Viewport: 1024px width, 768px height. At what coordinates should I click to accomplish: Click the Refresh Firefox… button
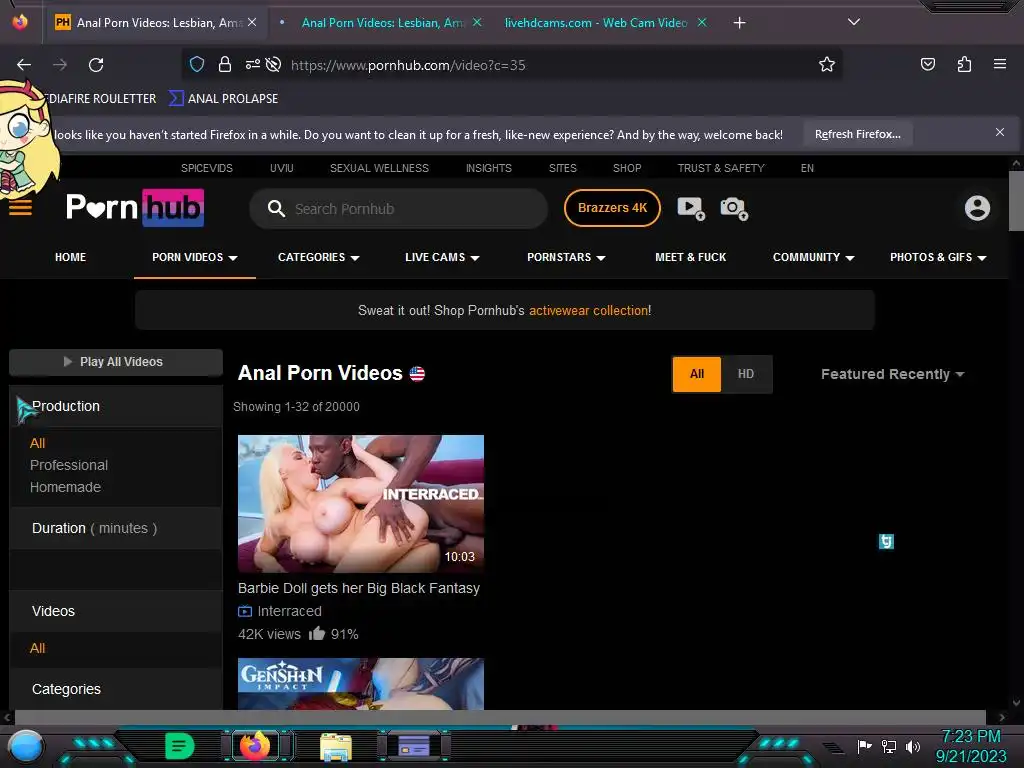pyautogui.click(x=857, y=134)
